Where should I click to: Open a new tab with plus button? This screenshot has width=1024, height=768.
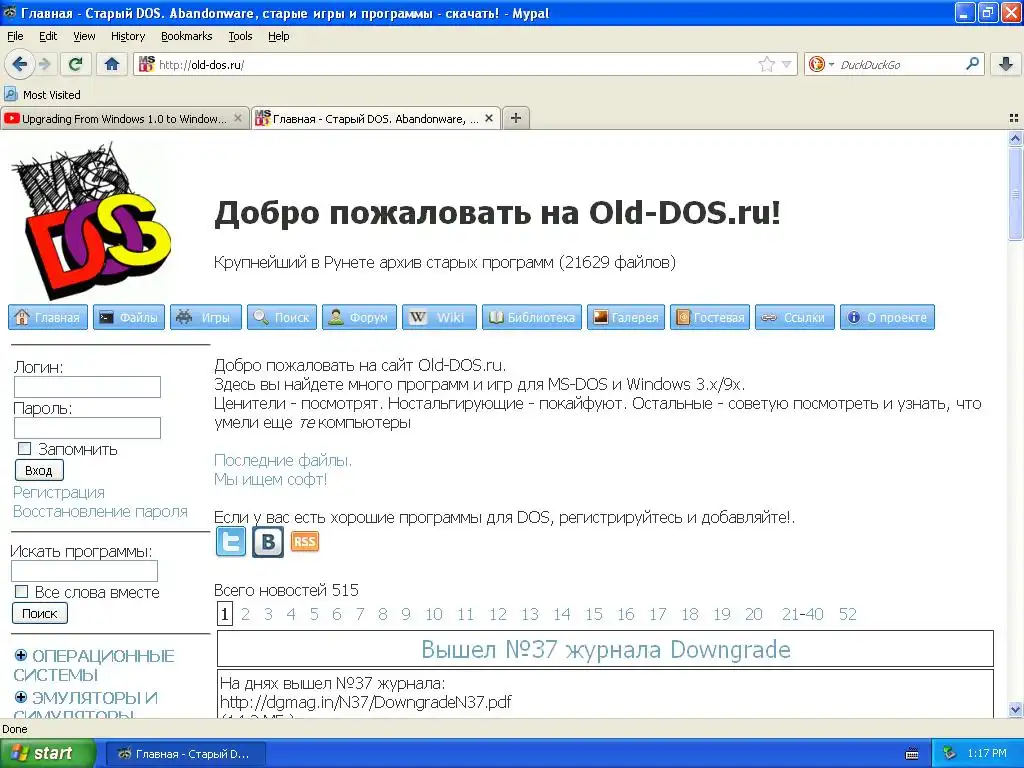pyautogui.click(x=516, y=118)
